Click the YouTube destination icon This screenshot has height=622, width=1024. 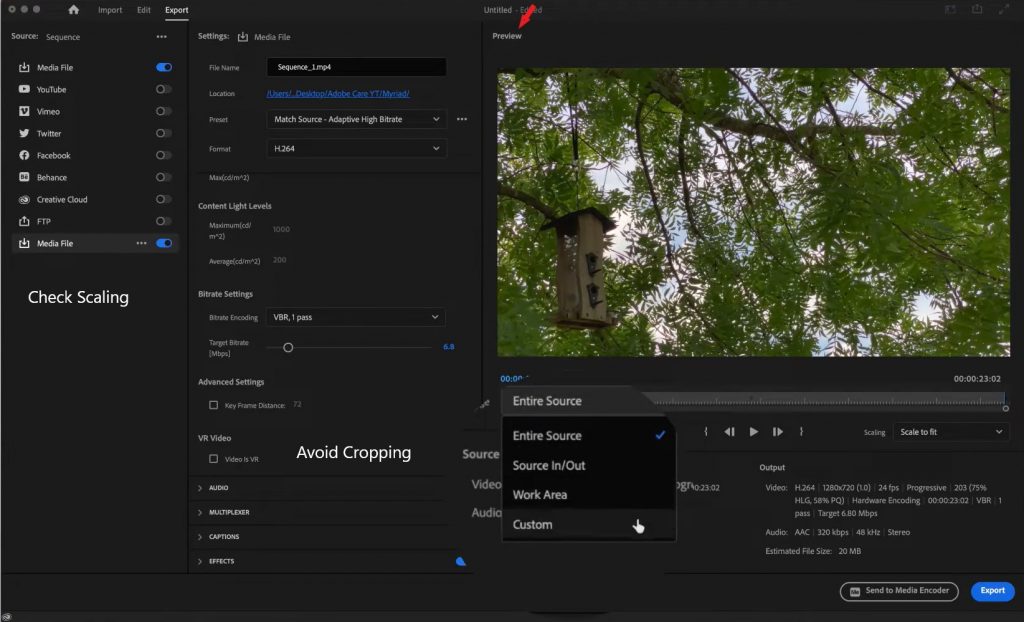(24, 89)
